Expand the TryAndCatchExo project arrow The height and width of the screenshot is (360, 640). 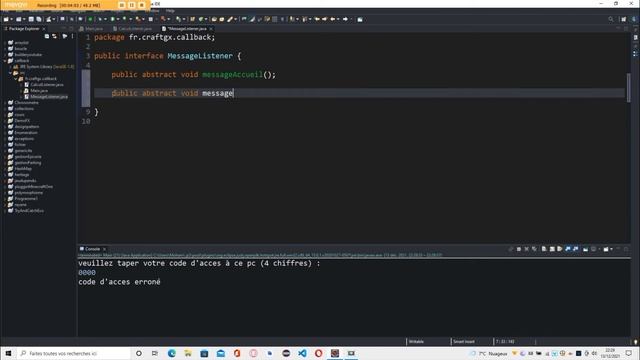[x=6, y=211]
